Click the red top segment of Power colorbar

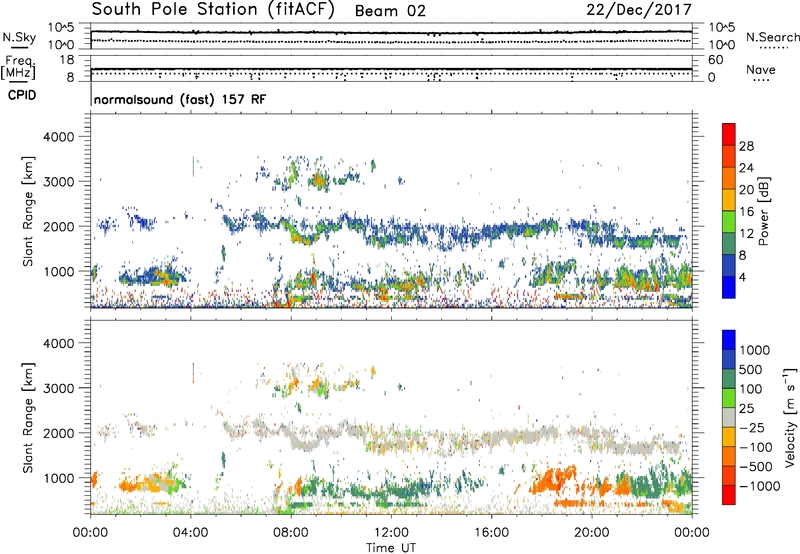coord(729,134)
